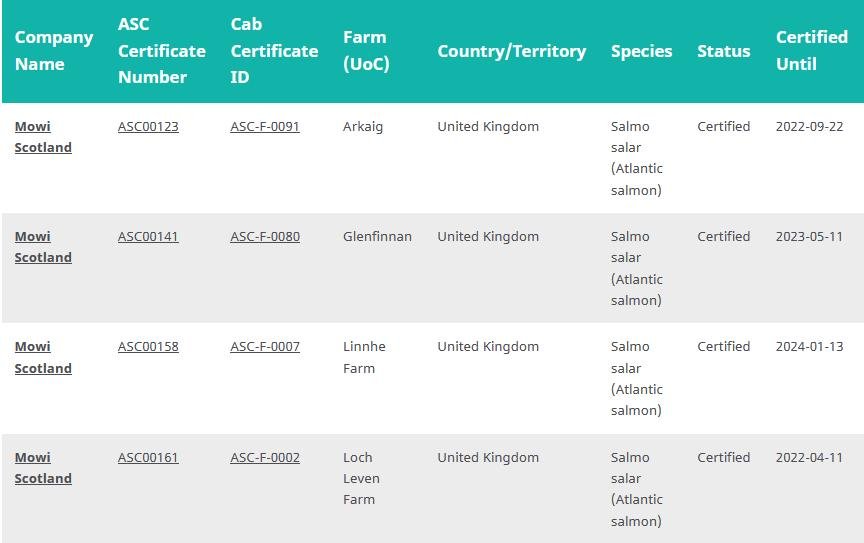Open Cab certificate ASC-F-0091 link
864x543 pixels.
click(x=265, y=127)
